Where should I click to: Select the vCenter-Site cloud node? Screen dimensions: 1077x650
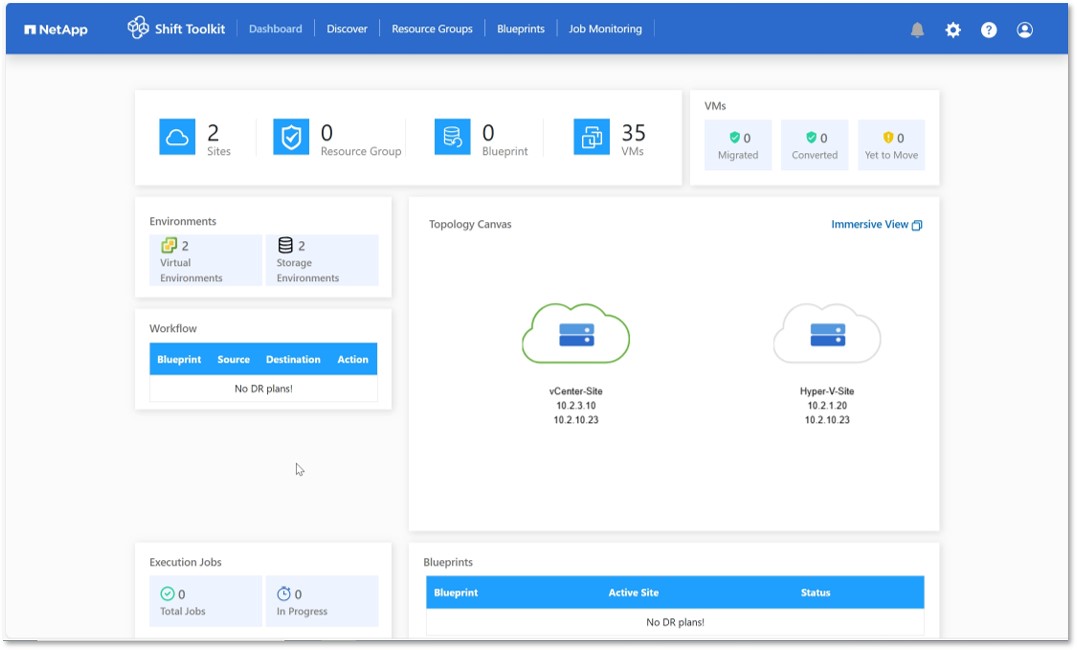click(576, 334)
